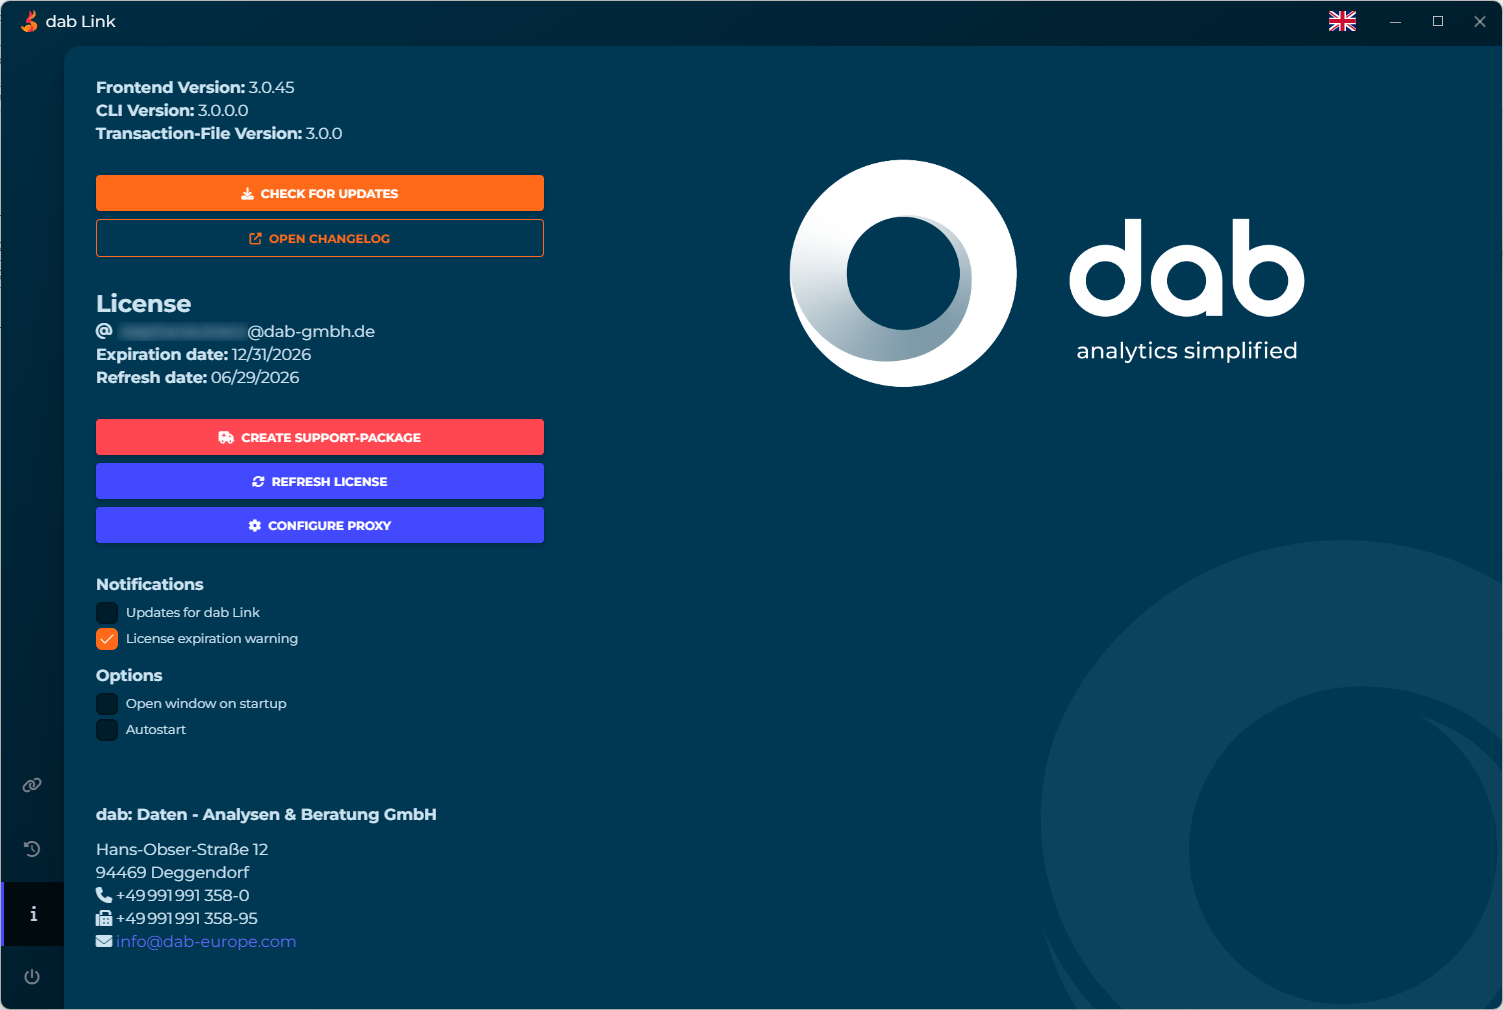Open Configure Proxy settings
Viewport: 1503px width, 1010px height.
(x=320, y=525)
